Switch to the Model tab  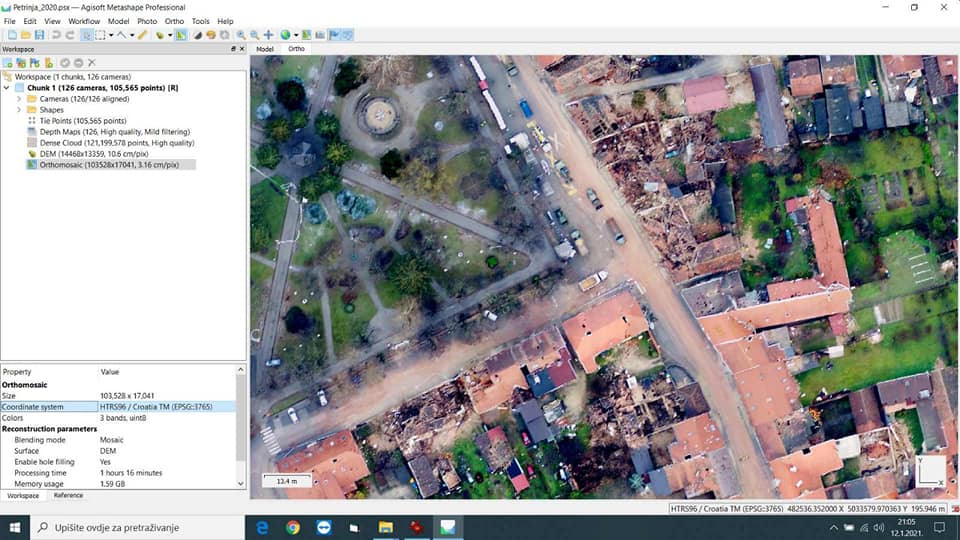[x=265, y=48]
